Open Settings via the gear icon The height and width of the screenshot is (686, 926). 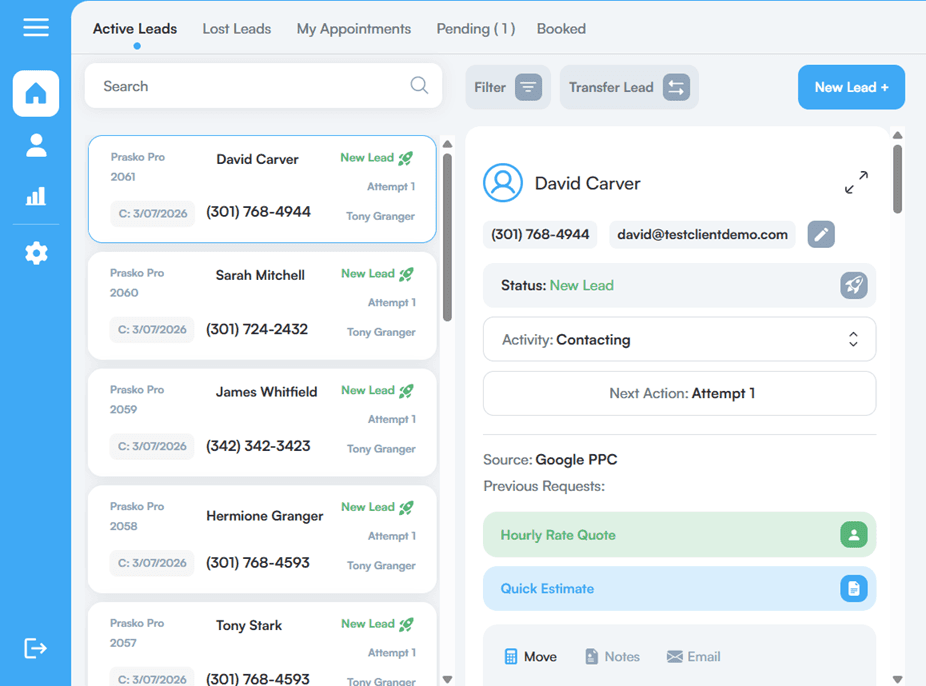point(35,252)
